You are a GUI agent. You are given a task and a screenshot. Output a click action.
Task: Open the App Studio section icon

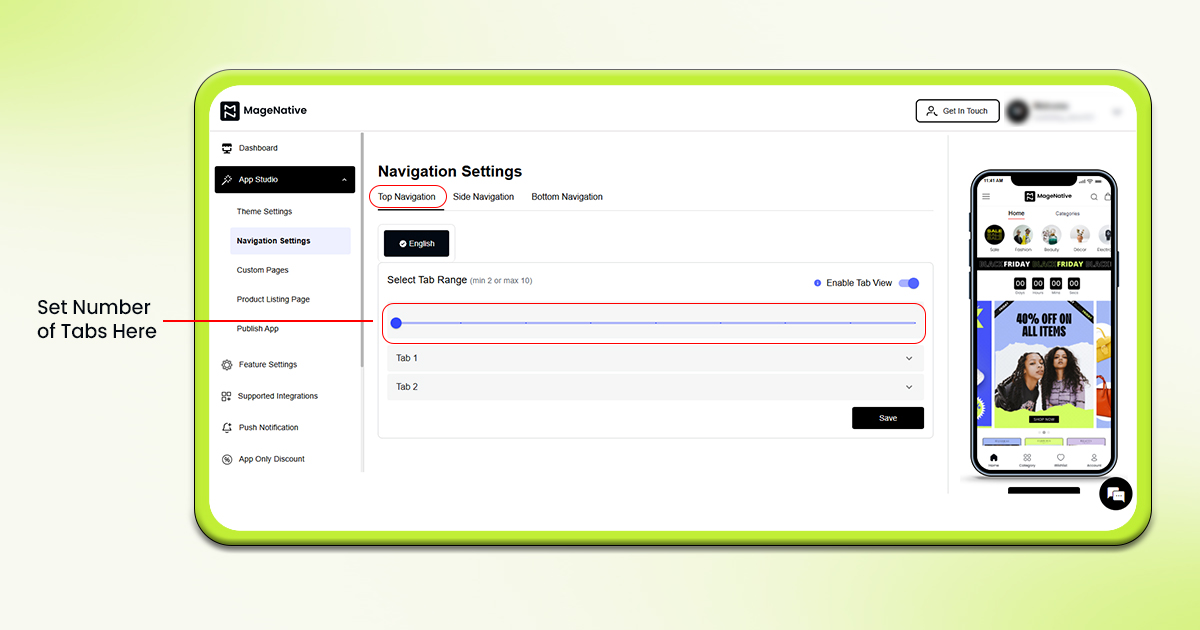coord(227,180)
